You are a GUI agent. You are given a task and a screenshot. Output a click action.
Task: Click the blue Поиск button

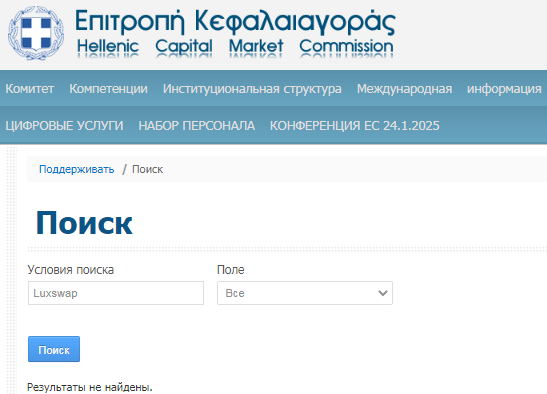54,349
